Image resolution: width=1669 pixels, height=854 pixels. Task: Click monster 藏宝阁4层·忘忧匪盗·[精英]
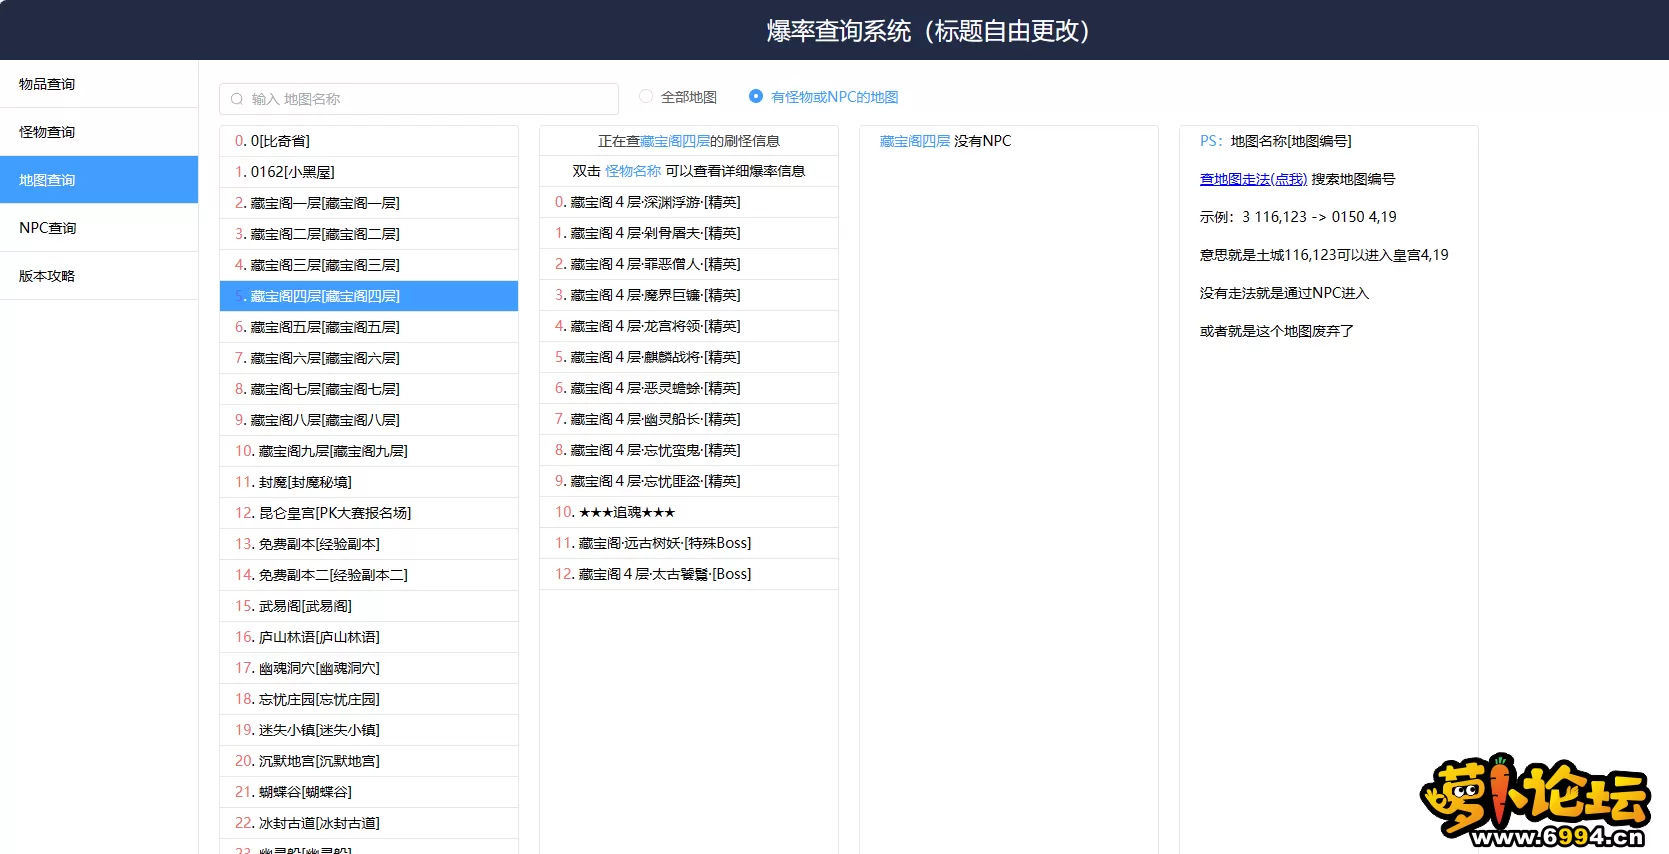(x=689, y=481)
